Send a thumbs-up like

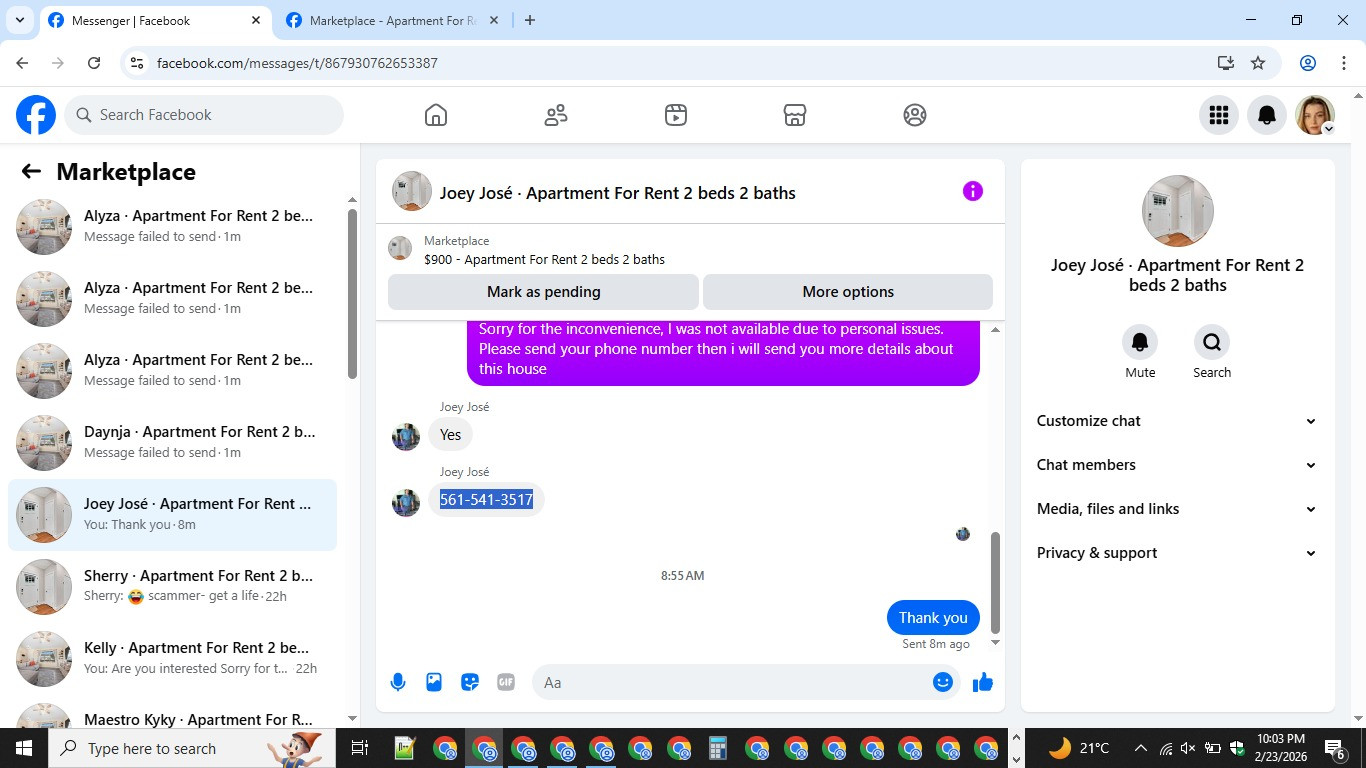coord(983,682)
